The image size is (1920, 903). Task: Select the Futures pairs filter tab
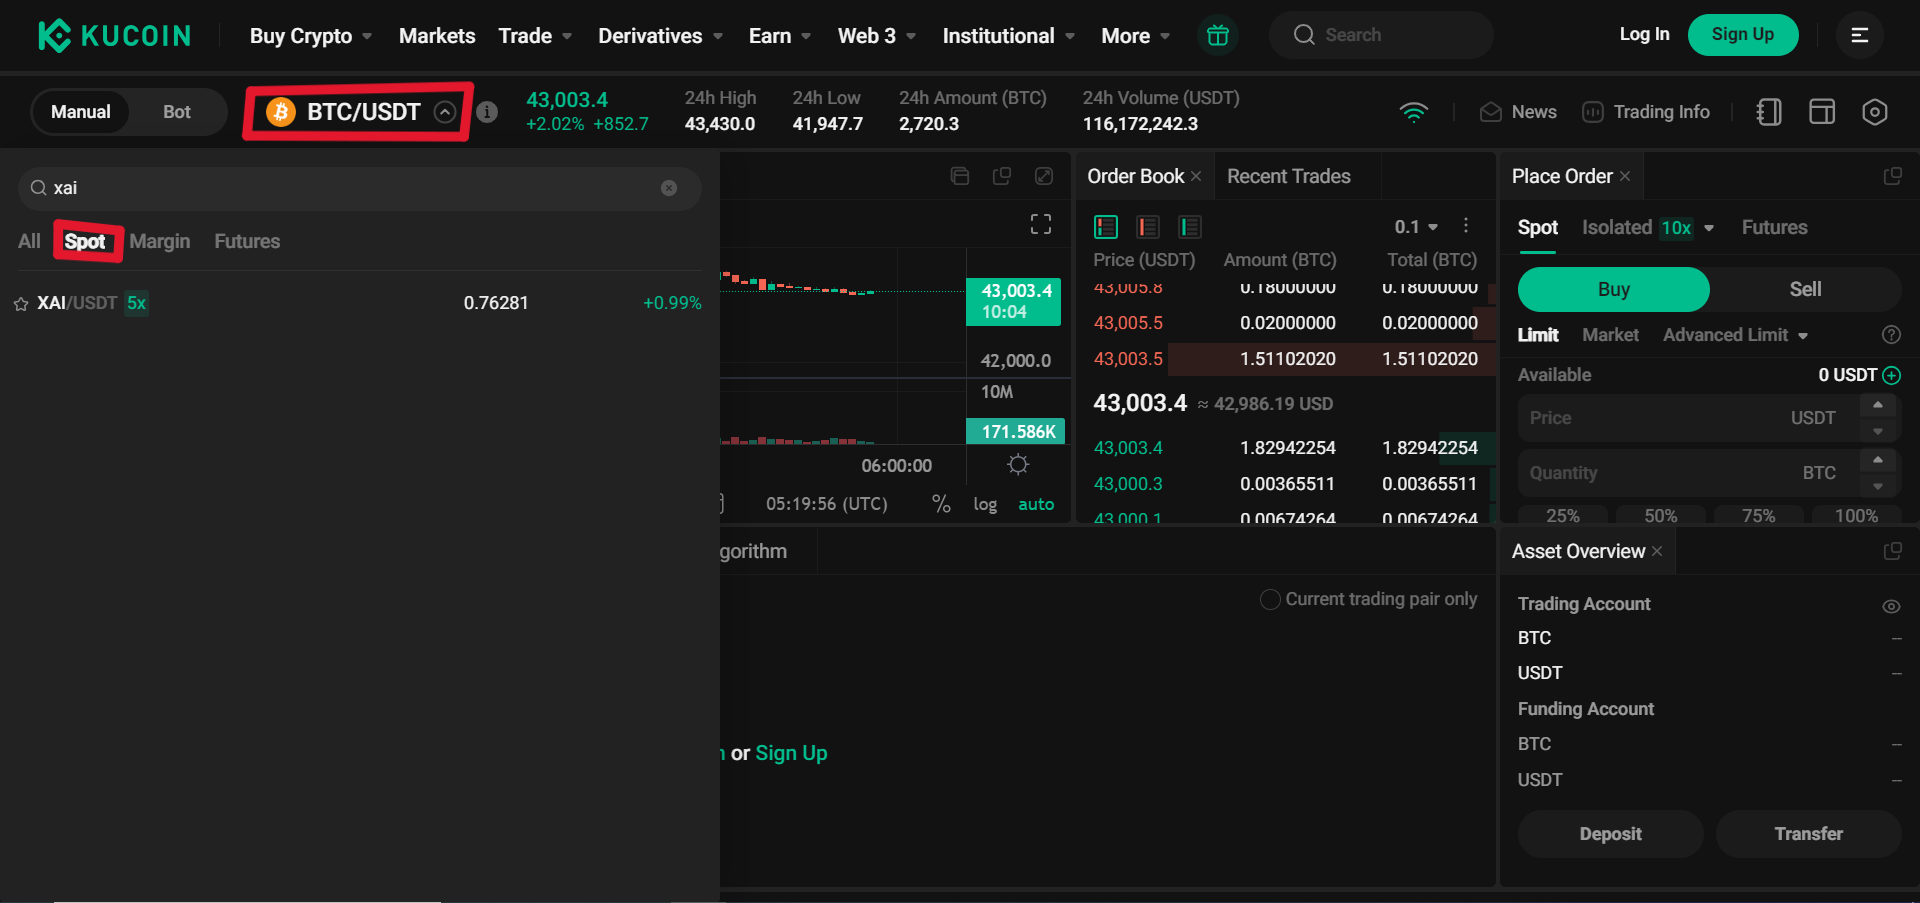click(247, 241)
